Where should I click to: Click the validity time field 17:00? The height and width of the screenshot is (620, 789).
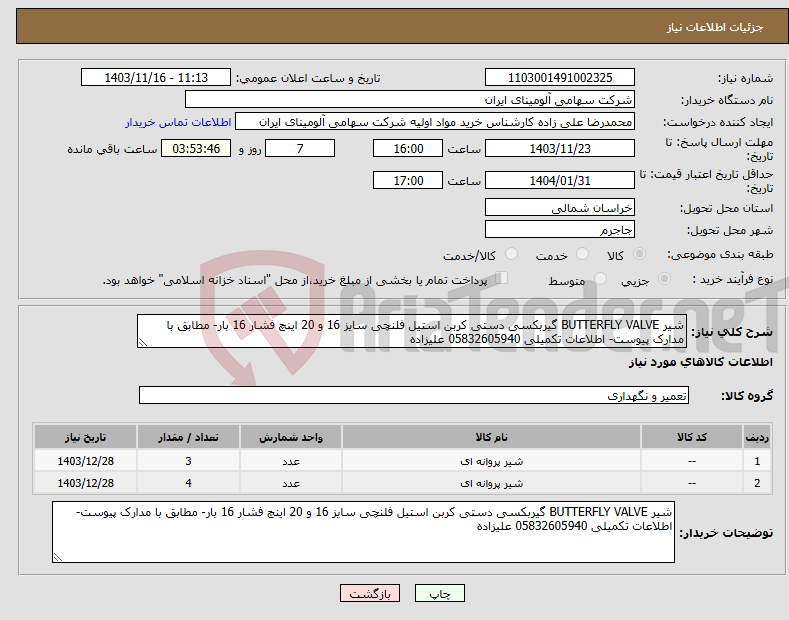click(x=408, y=180)
